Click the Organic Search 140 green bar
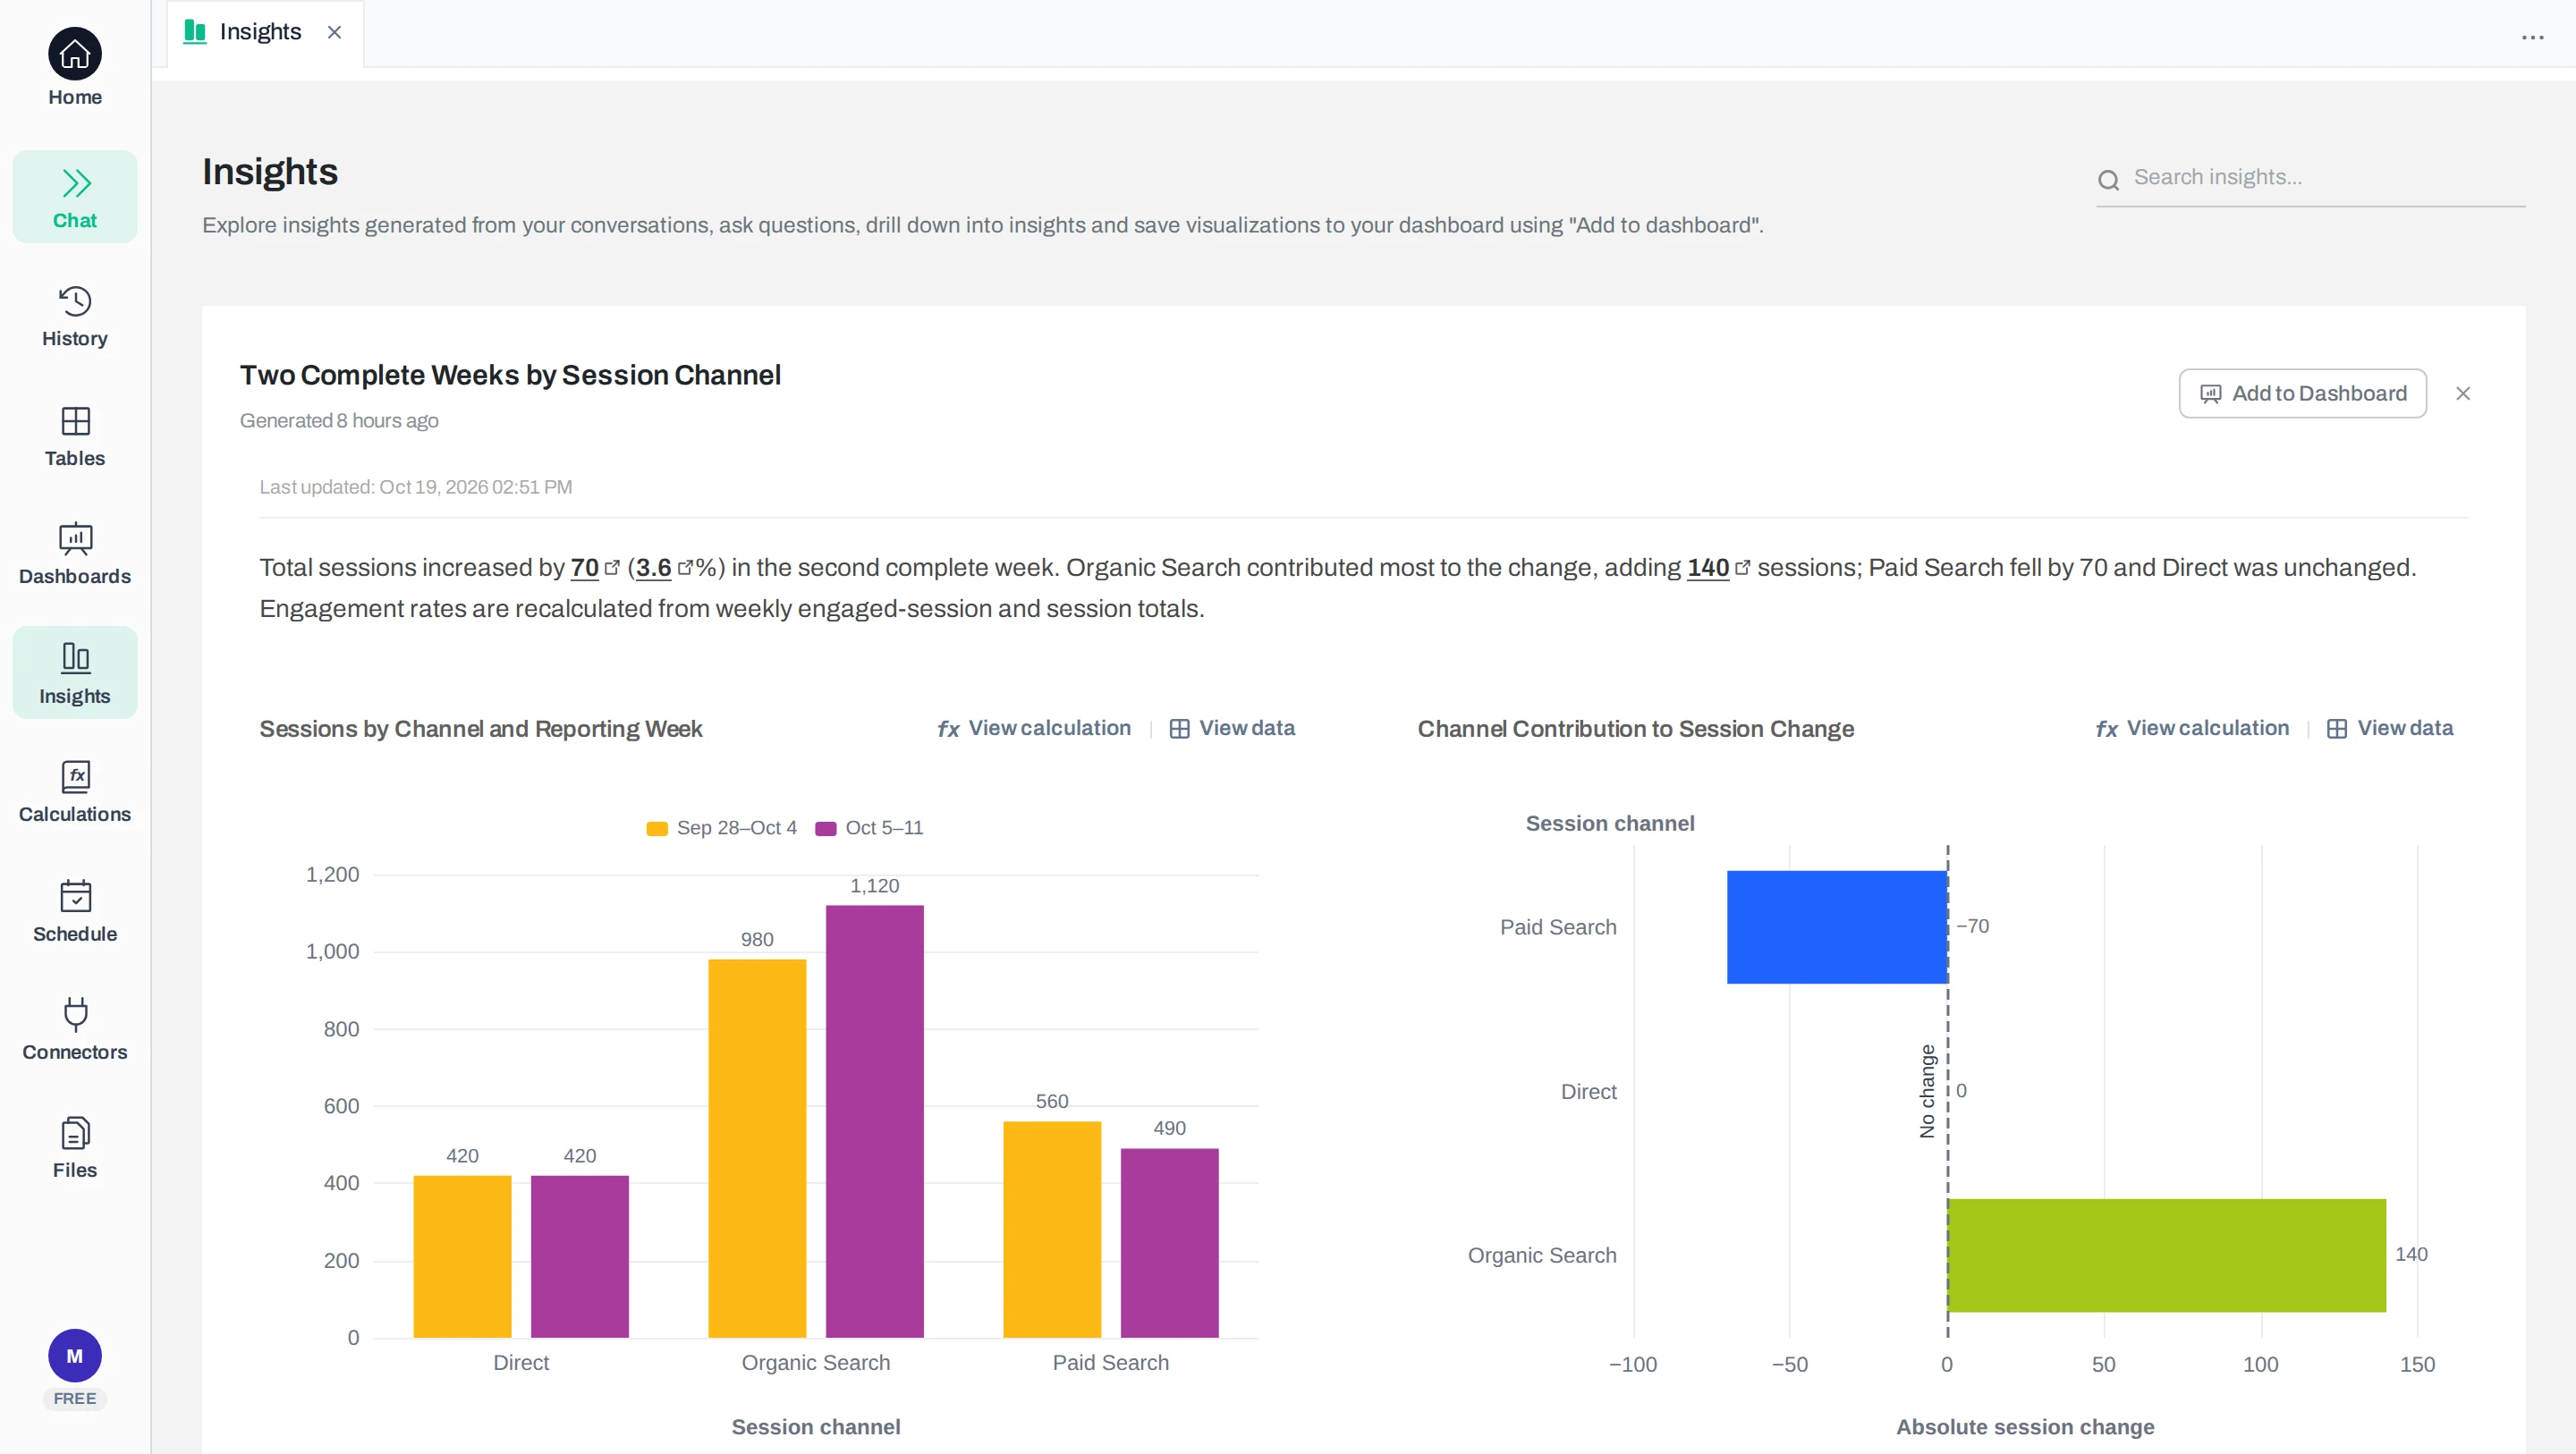 click(2167, 1256)
